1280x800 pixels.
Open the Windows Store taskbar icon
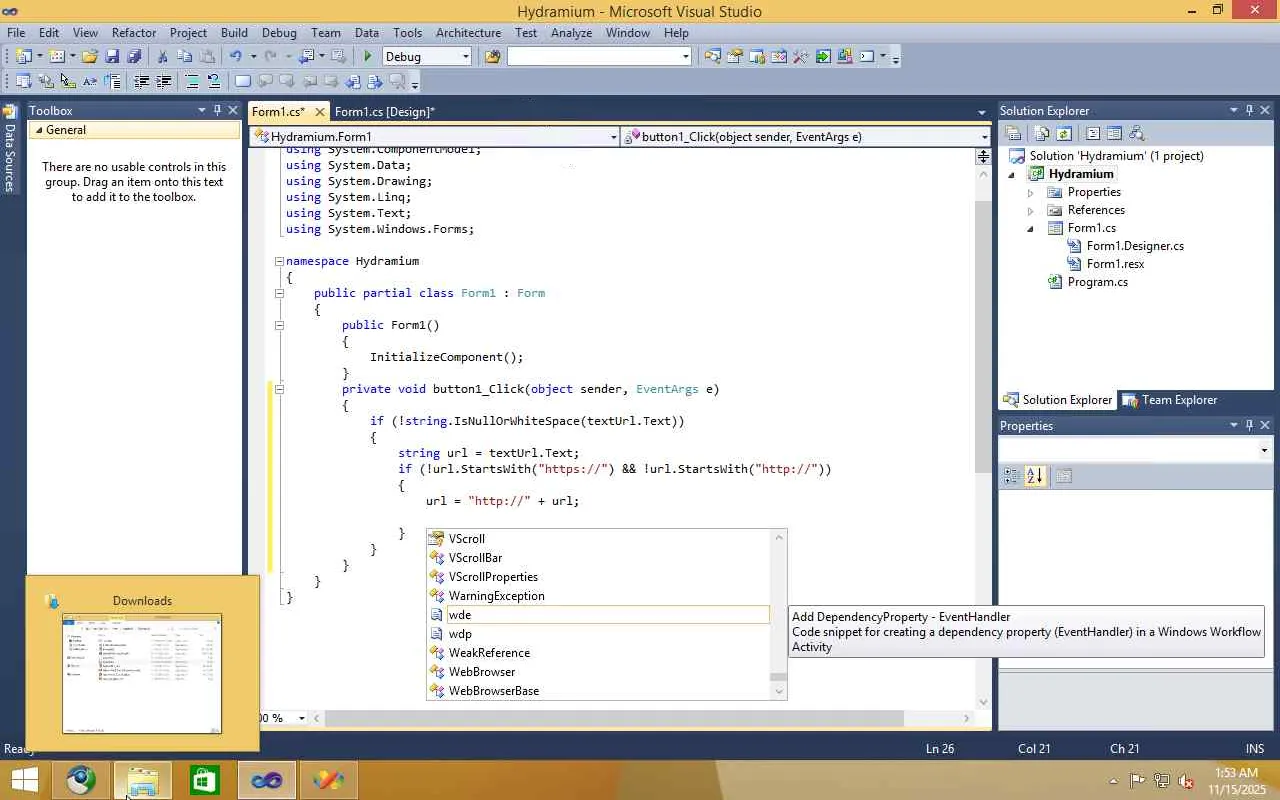205,780
